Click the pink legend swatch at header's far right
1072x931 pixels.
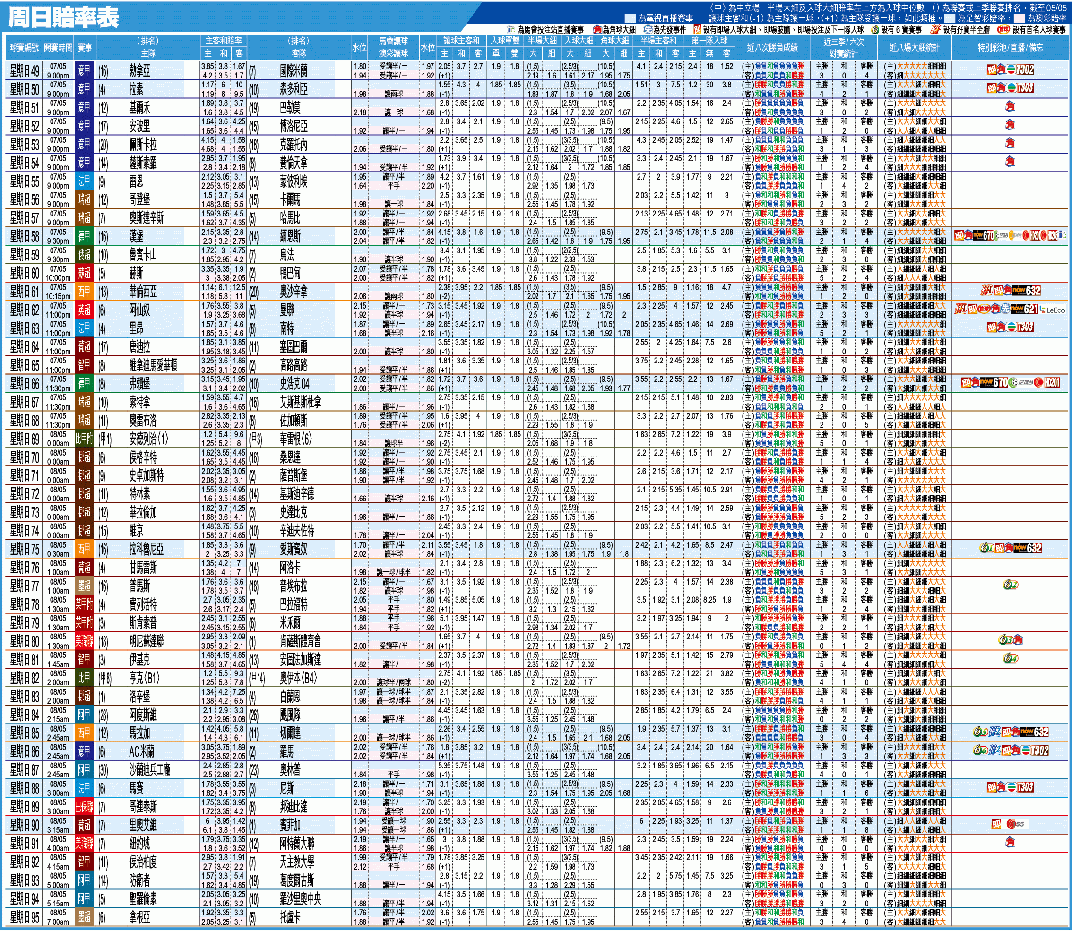pos(1019,18)
